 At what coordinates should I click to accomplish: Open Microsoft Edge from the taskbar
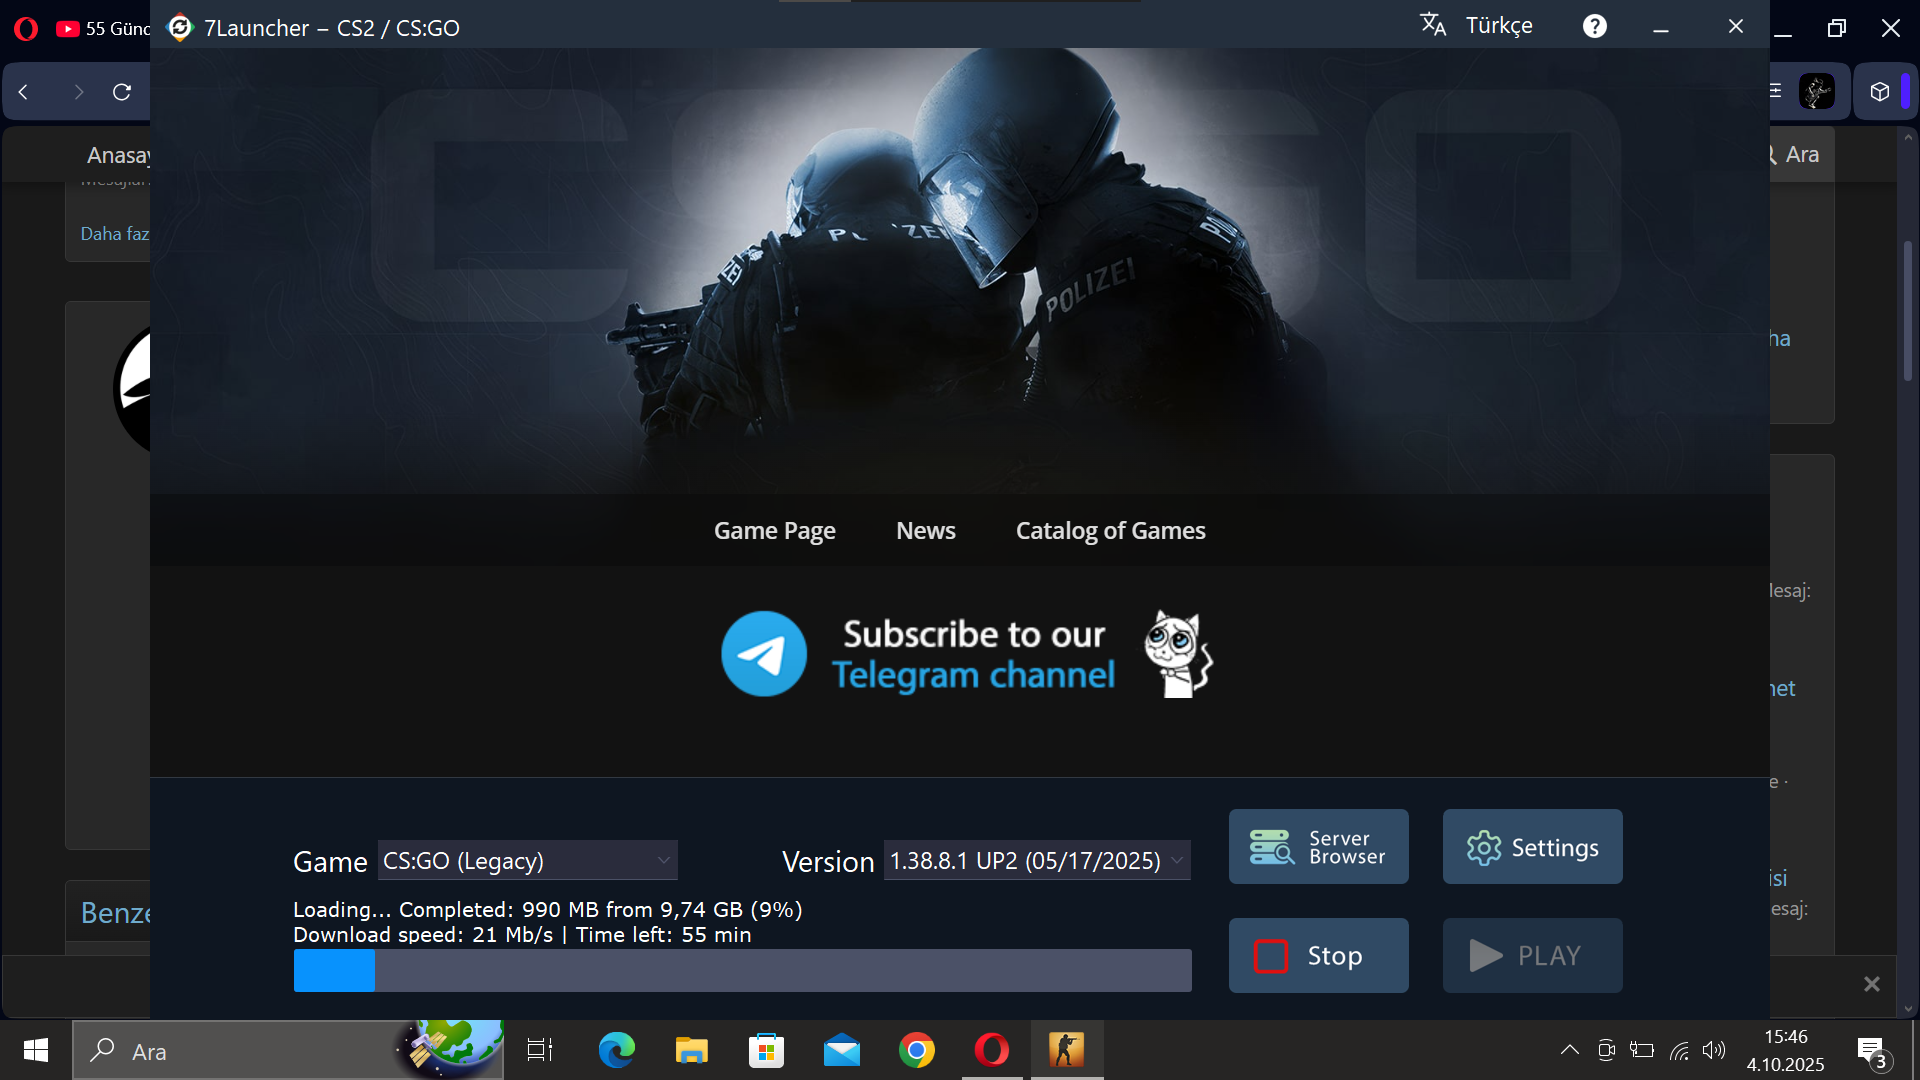click(x=616, y=1051)
